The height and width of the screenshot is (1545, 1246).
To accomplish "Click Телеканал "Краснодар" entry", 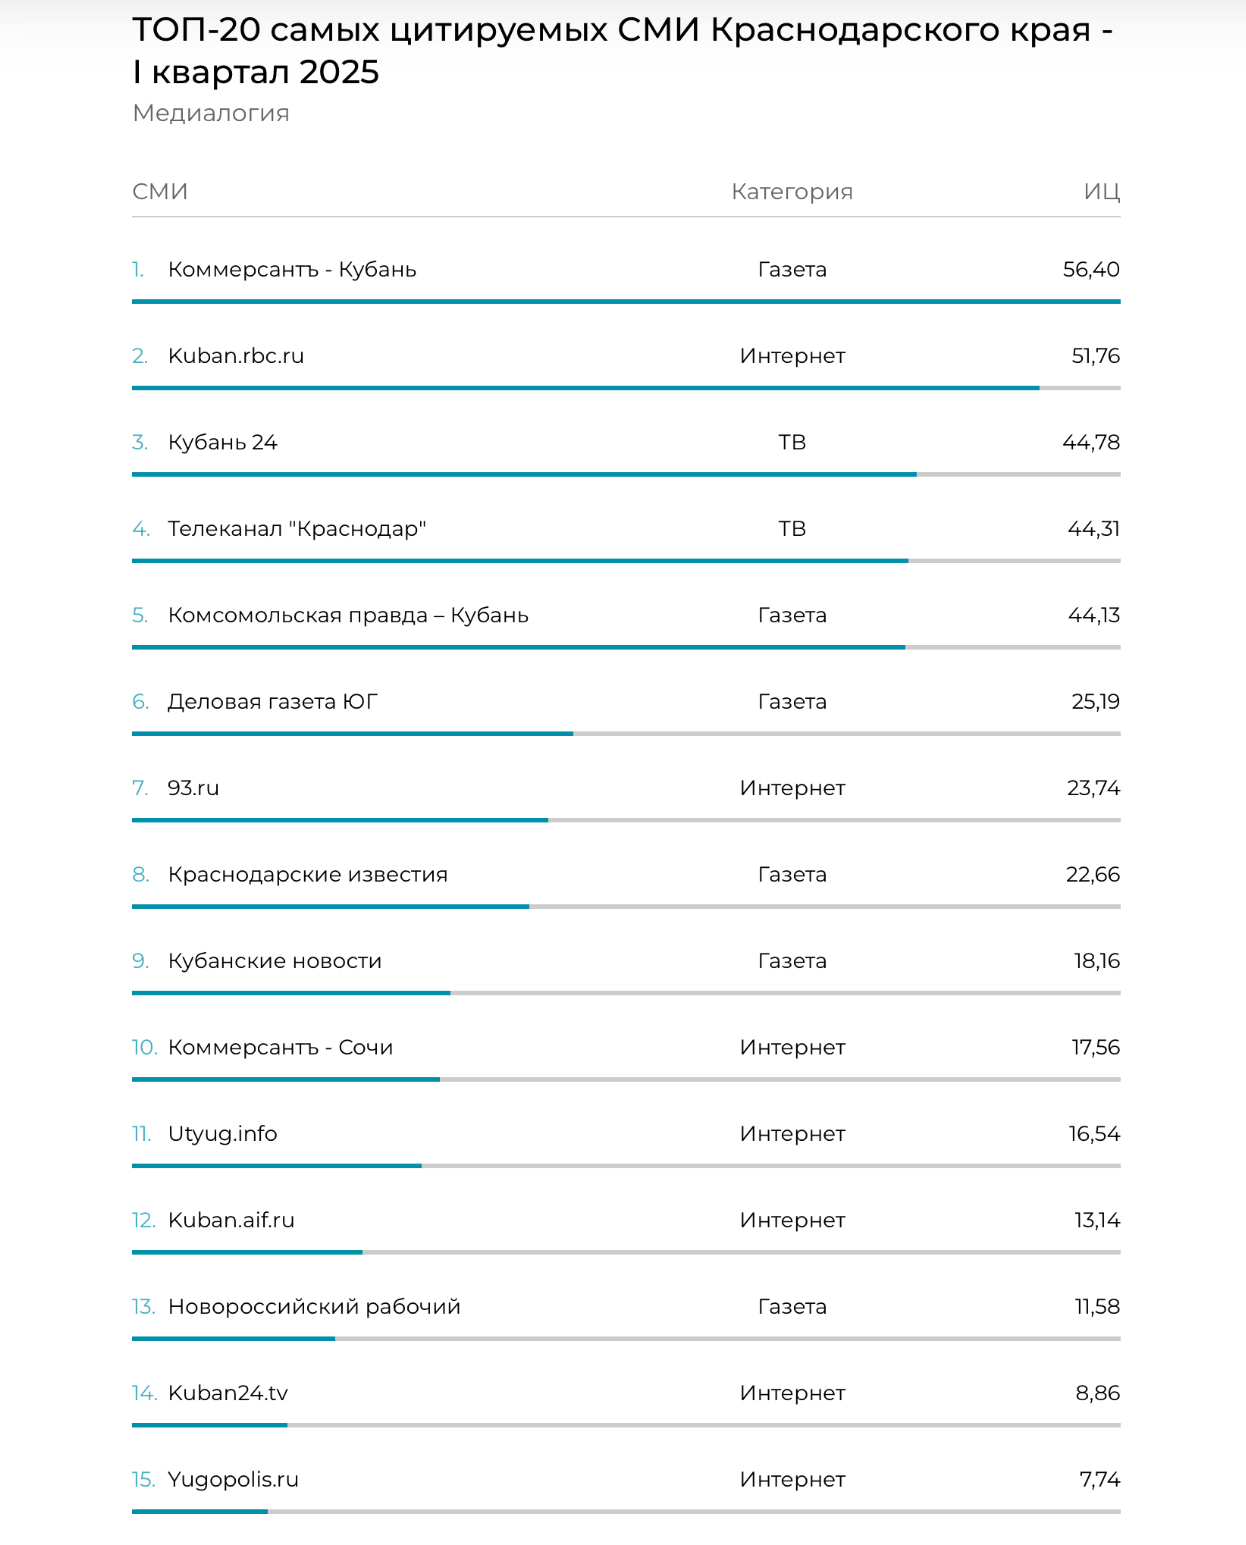I will (297, 529).
